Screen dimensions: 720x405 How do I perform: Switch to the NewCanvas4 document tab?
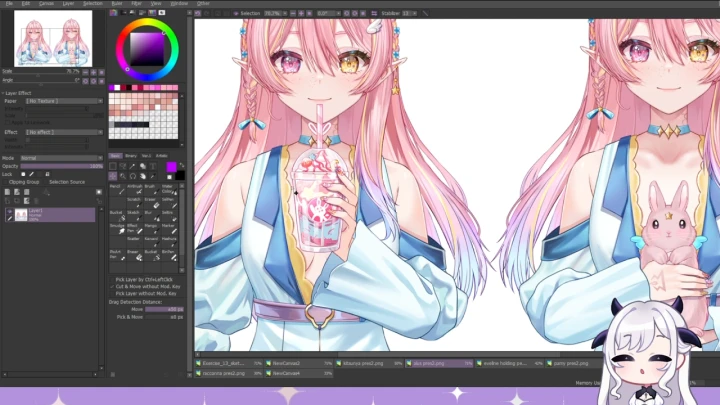[x=298, y=373]
